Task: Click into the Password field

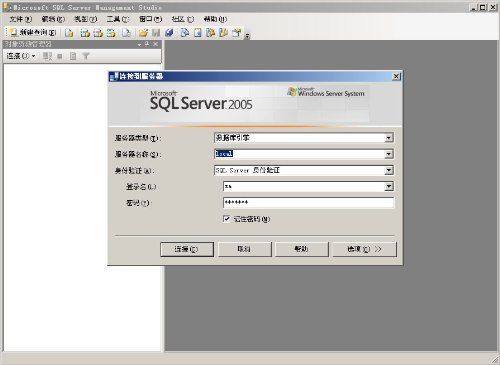Action: click(x=308, y=203)
